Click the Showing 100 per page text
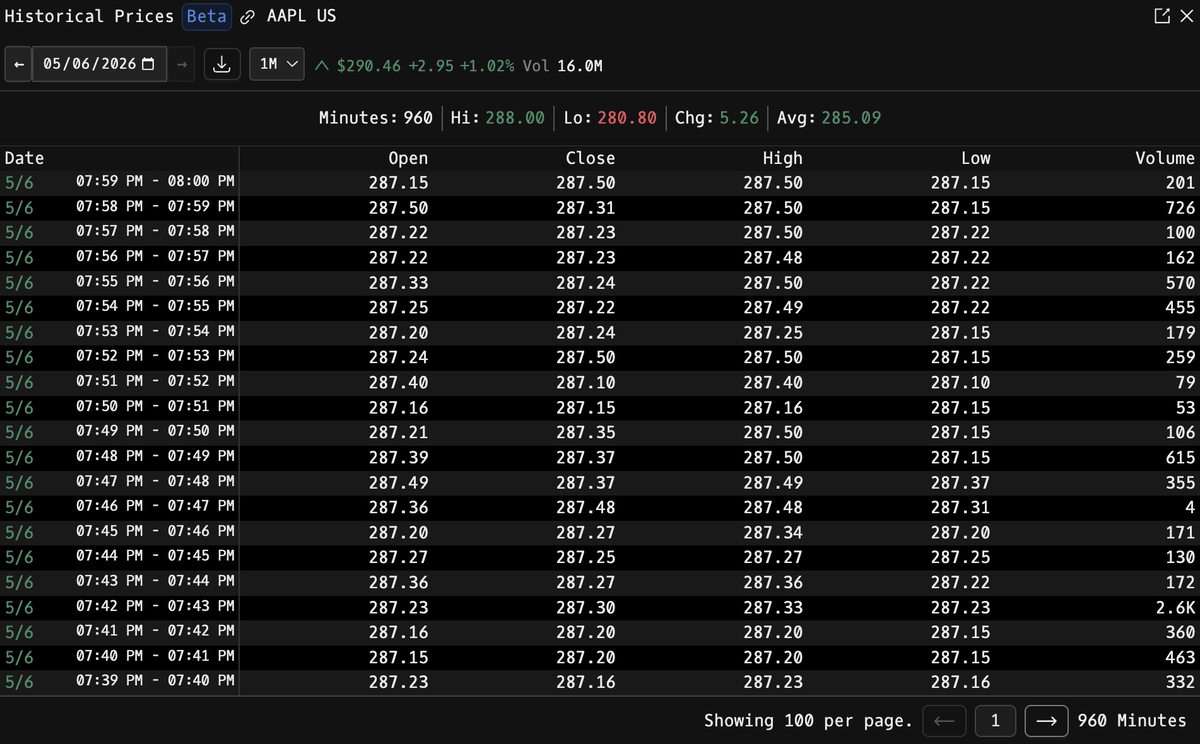This screenshot has height=744, width=1200. point(808,720)
